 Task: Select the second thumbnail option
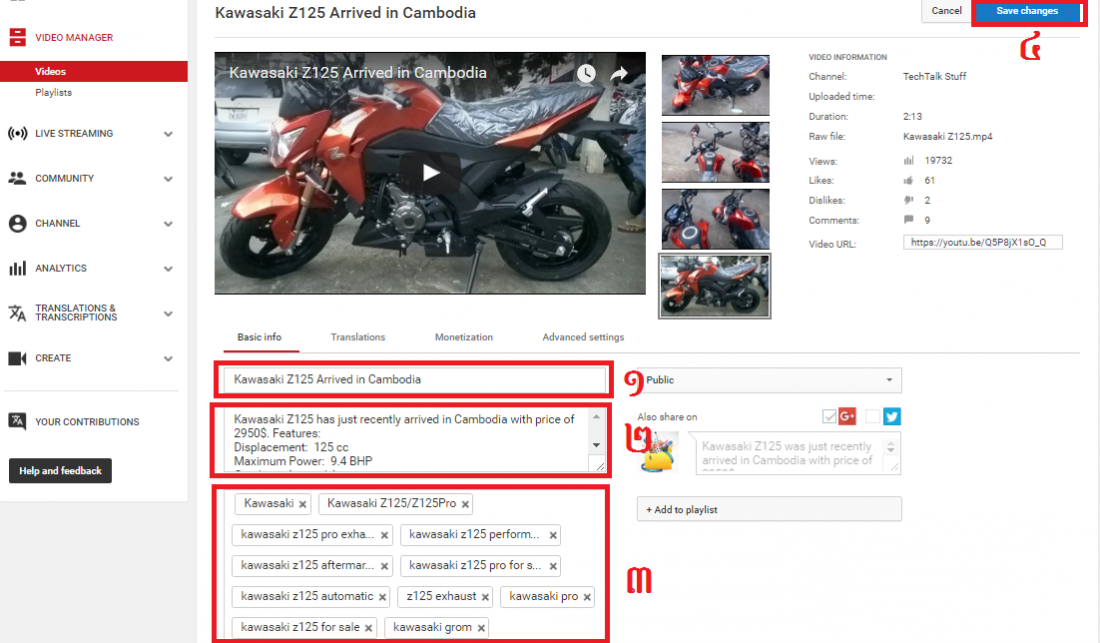[716, 152]
